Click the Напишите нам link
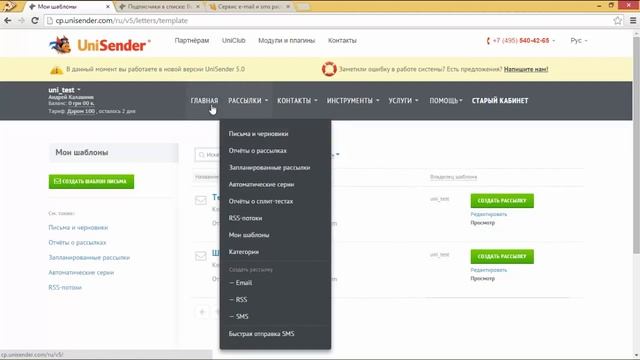640x360 pixels. [526, 69]
